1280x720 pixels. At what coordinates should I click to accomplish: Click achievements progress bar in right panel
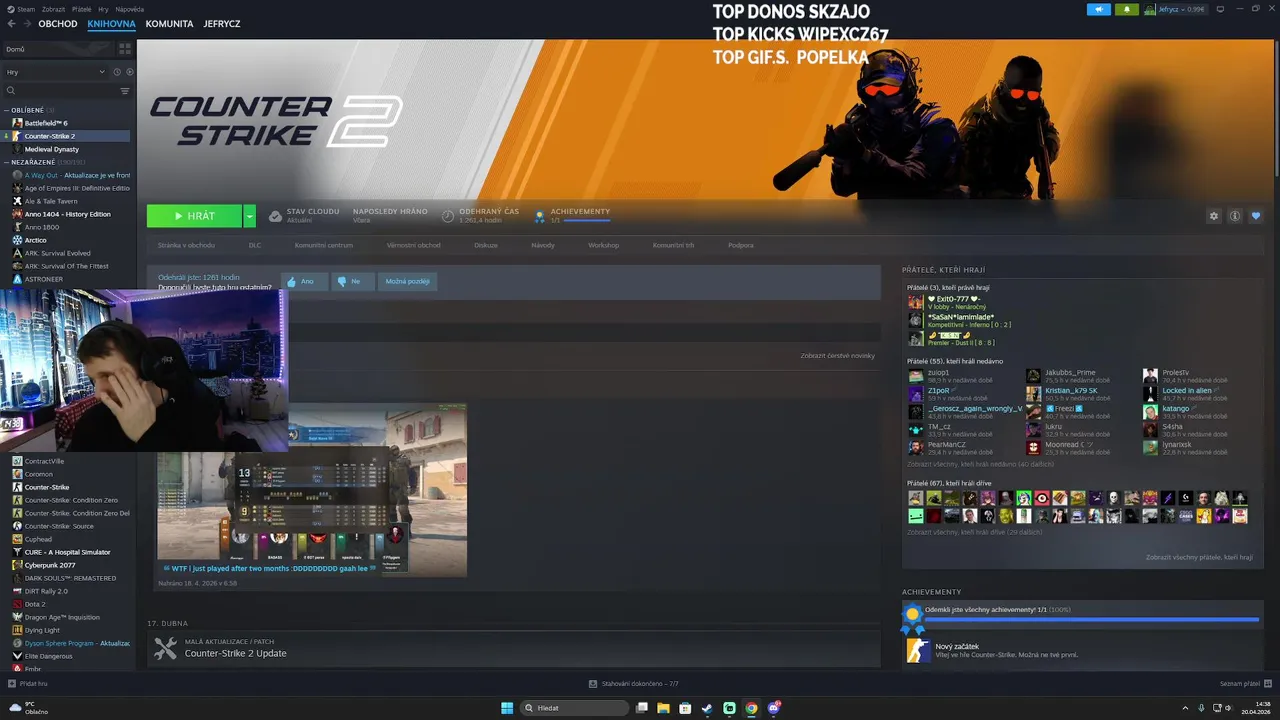click(x=1092, y=620)
